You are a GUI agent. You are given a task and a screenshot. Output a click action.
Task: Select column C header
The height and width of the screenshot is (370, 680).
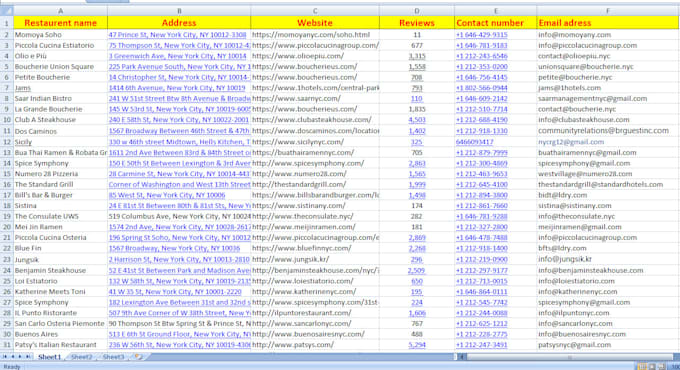[314, 11]
